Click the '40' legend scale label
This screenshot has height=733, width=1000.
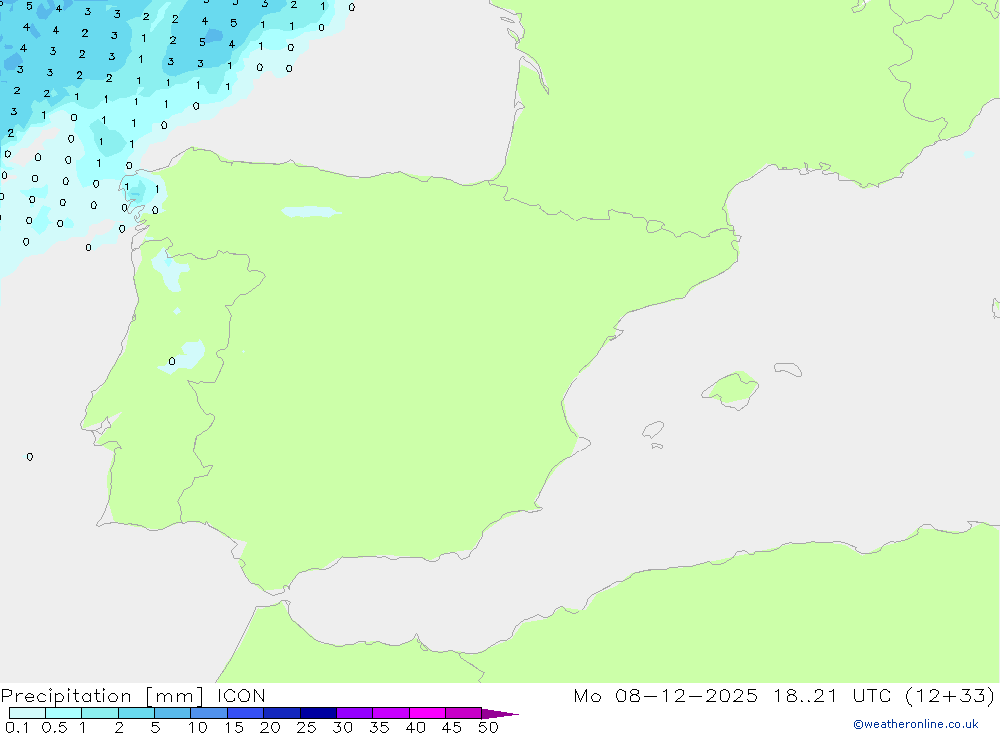(x=415, y=727)
